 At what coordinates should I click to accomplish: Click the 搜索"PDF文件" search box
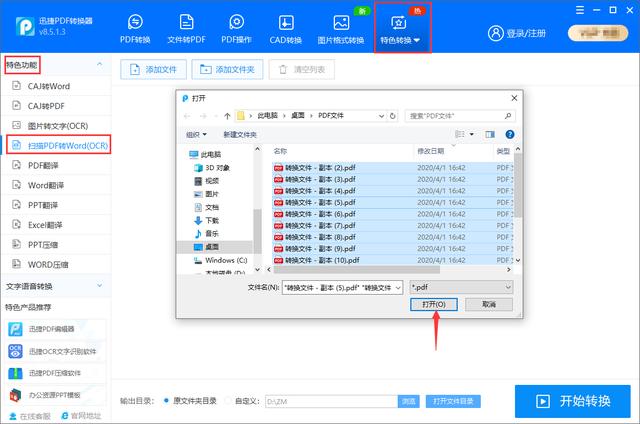(460, 116)
